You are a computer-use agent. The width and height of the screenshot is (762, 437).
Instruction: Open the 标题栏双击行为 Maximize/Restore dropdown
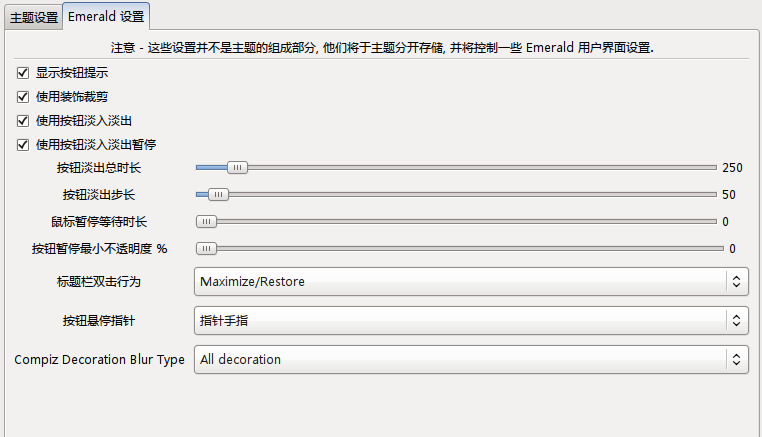pos(471,281)
